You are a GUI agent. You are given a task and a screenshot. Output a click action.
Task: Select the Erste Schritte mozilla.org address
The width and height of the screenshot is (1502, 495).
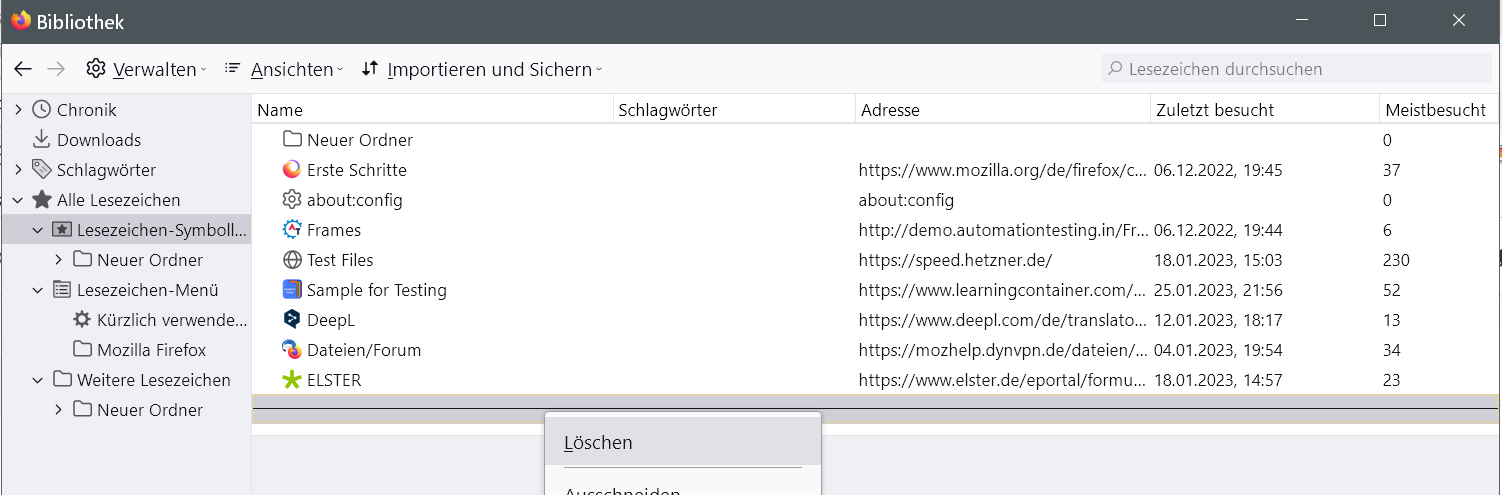point(1002,170)
